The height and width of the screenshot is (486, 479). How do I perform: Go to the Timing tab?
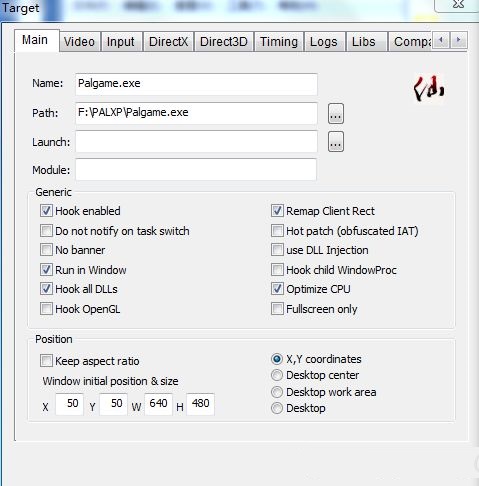tap(279, 42)
